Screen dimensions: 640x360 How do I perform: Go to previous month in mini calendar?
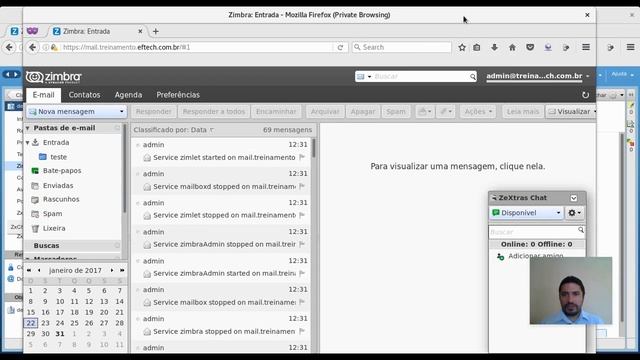(39, 270)
